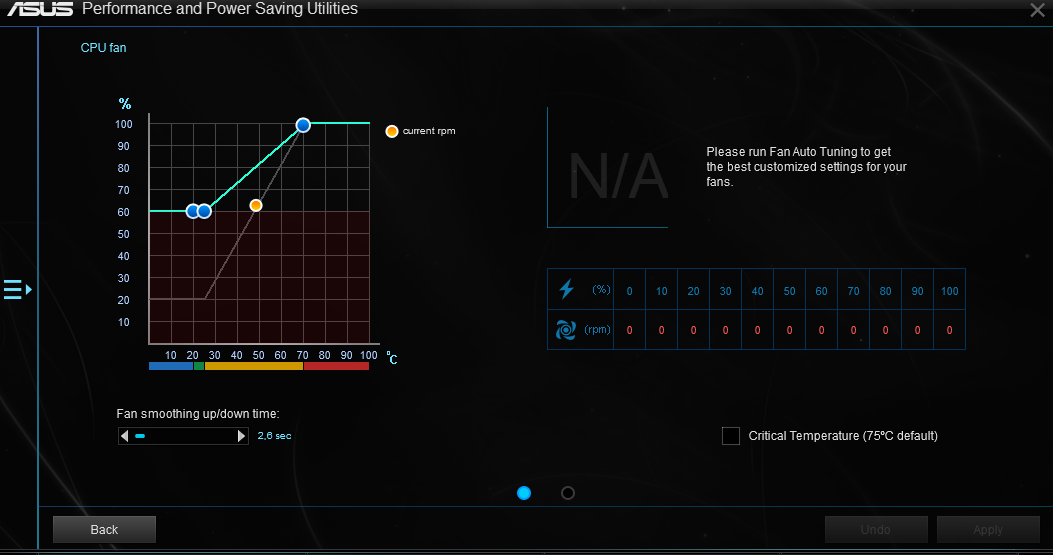Click the lightning bolt power percentage icon
Viewport: 1053px width, 555px height.
tap(566, 290)
